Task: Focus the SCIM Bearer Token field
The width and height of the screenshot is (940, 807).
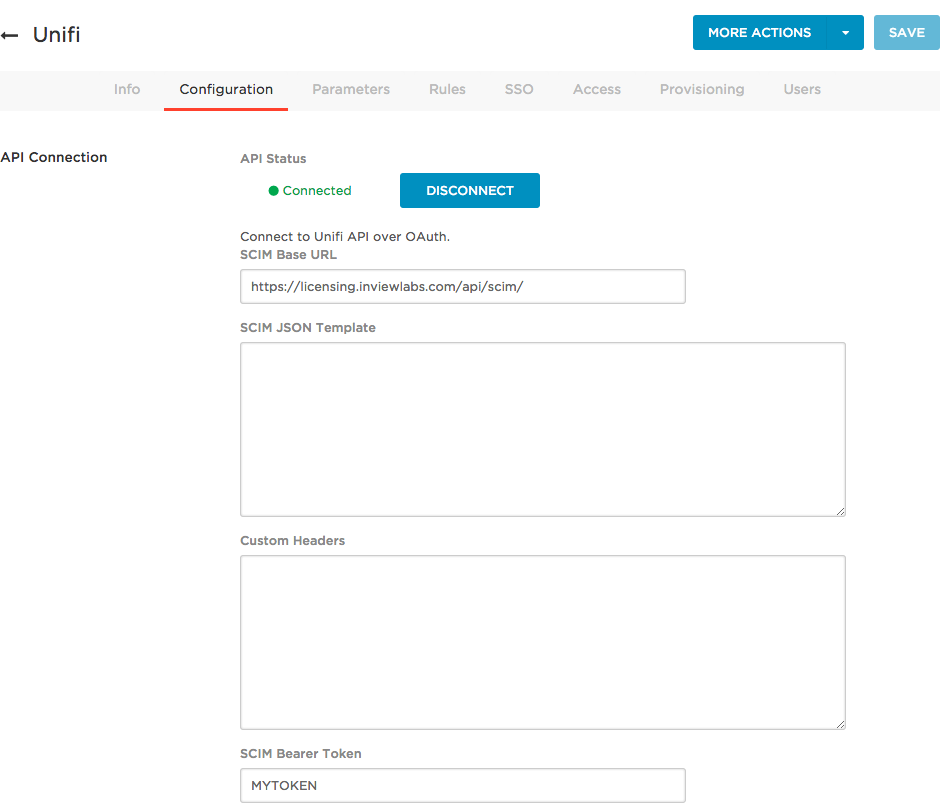Action: 463,785
